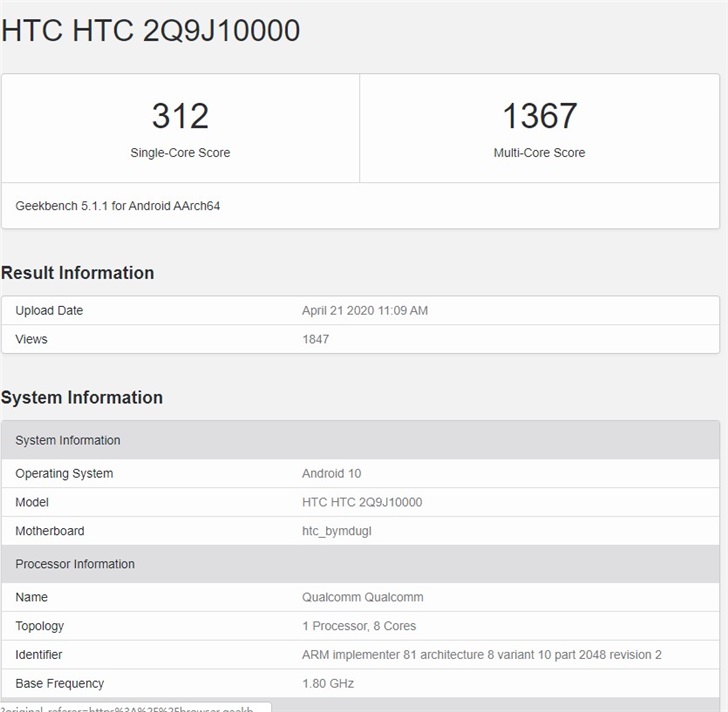The width and height of the screenshot is (728, 712).
Task: Click Geekbench 5.1.1 for Android AArch64 text
Action: [x=117, y=206]
